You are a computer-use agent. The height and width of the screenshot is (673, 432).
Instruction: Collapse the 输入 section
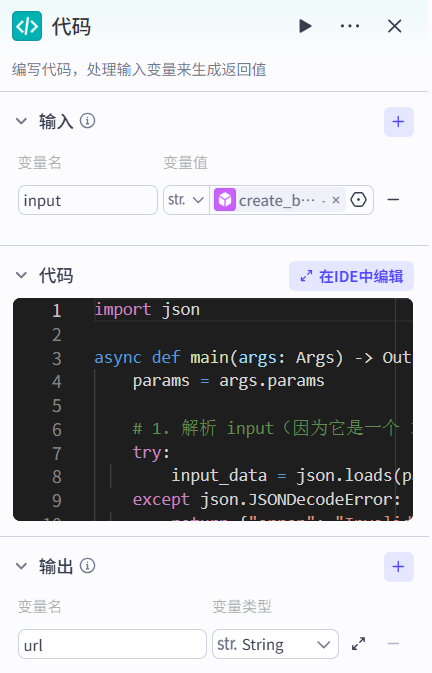(21, 121)
